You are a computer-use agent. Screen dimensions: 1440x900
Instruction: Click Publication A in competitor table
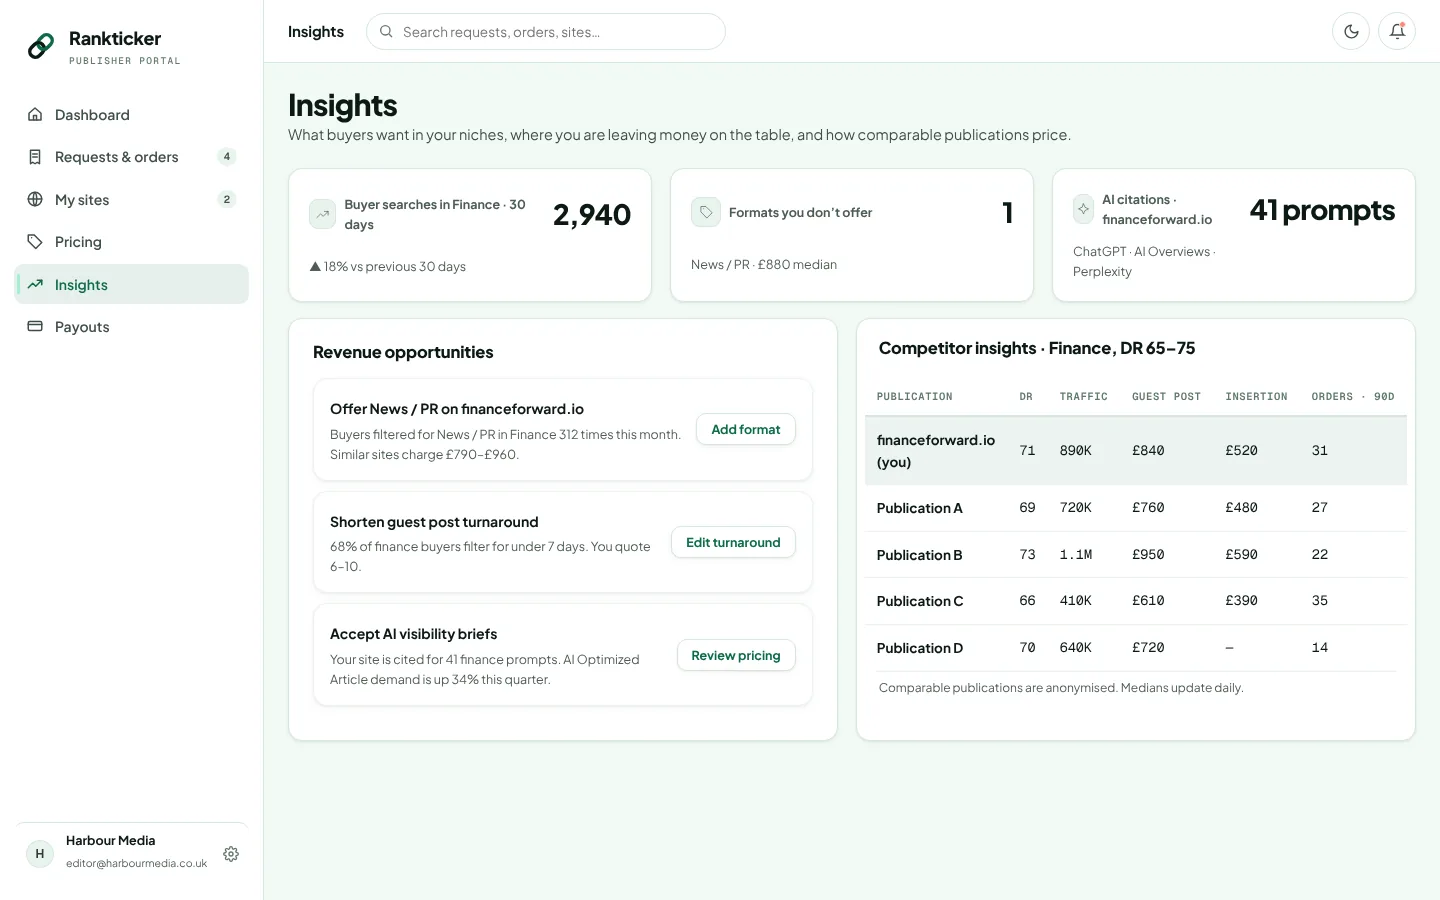(x=920, y=508)
